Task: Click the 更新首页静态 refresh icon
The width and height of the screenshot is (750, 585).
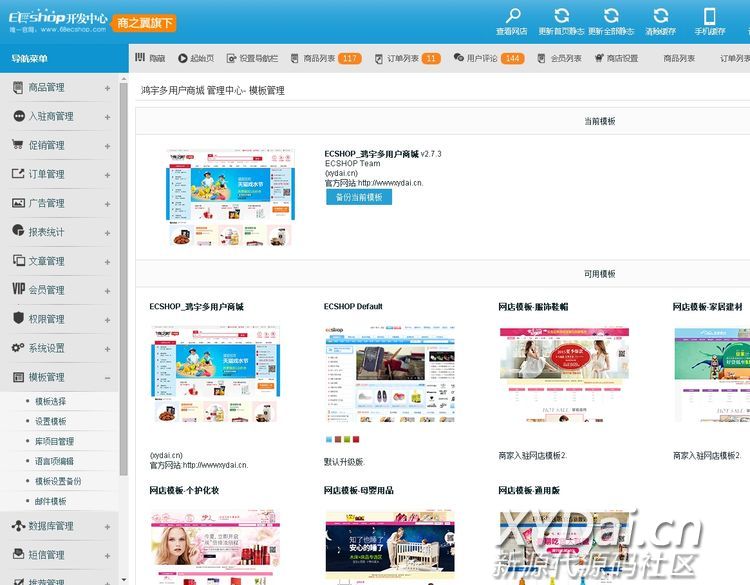Action: point(562,15)
